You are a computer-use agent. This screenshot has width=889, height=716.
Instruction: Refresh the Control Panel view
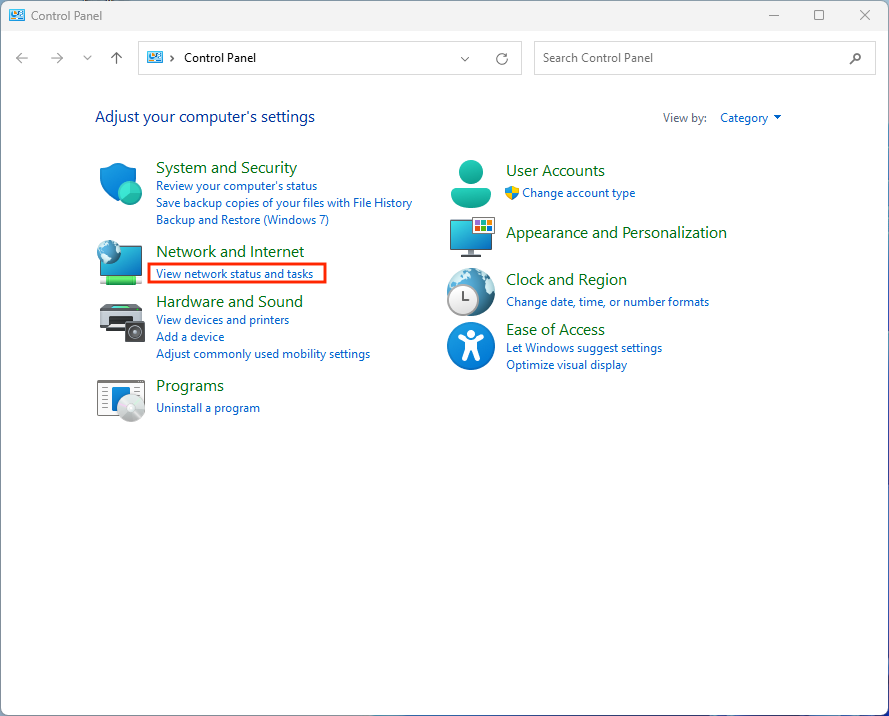502,58
